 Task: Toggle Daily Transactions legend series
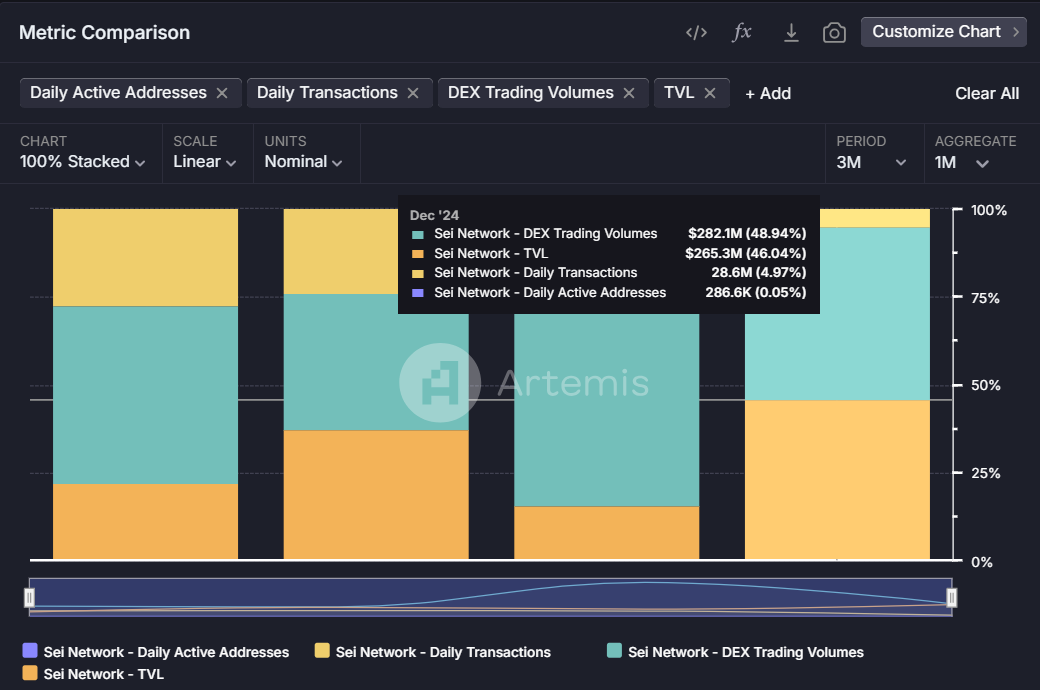(x=432, y=652)
